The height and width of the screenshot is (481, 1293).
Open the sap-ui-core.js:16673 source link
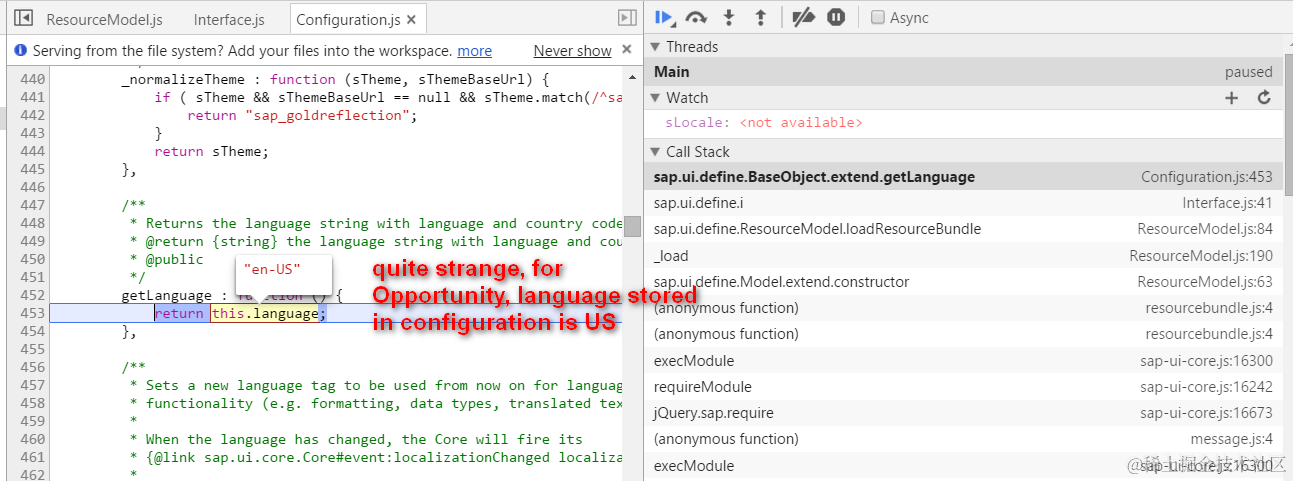click(1207, 413)
